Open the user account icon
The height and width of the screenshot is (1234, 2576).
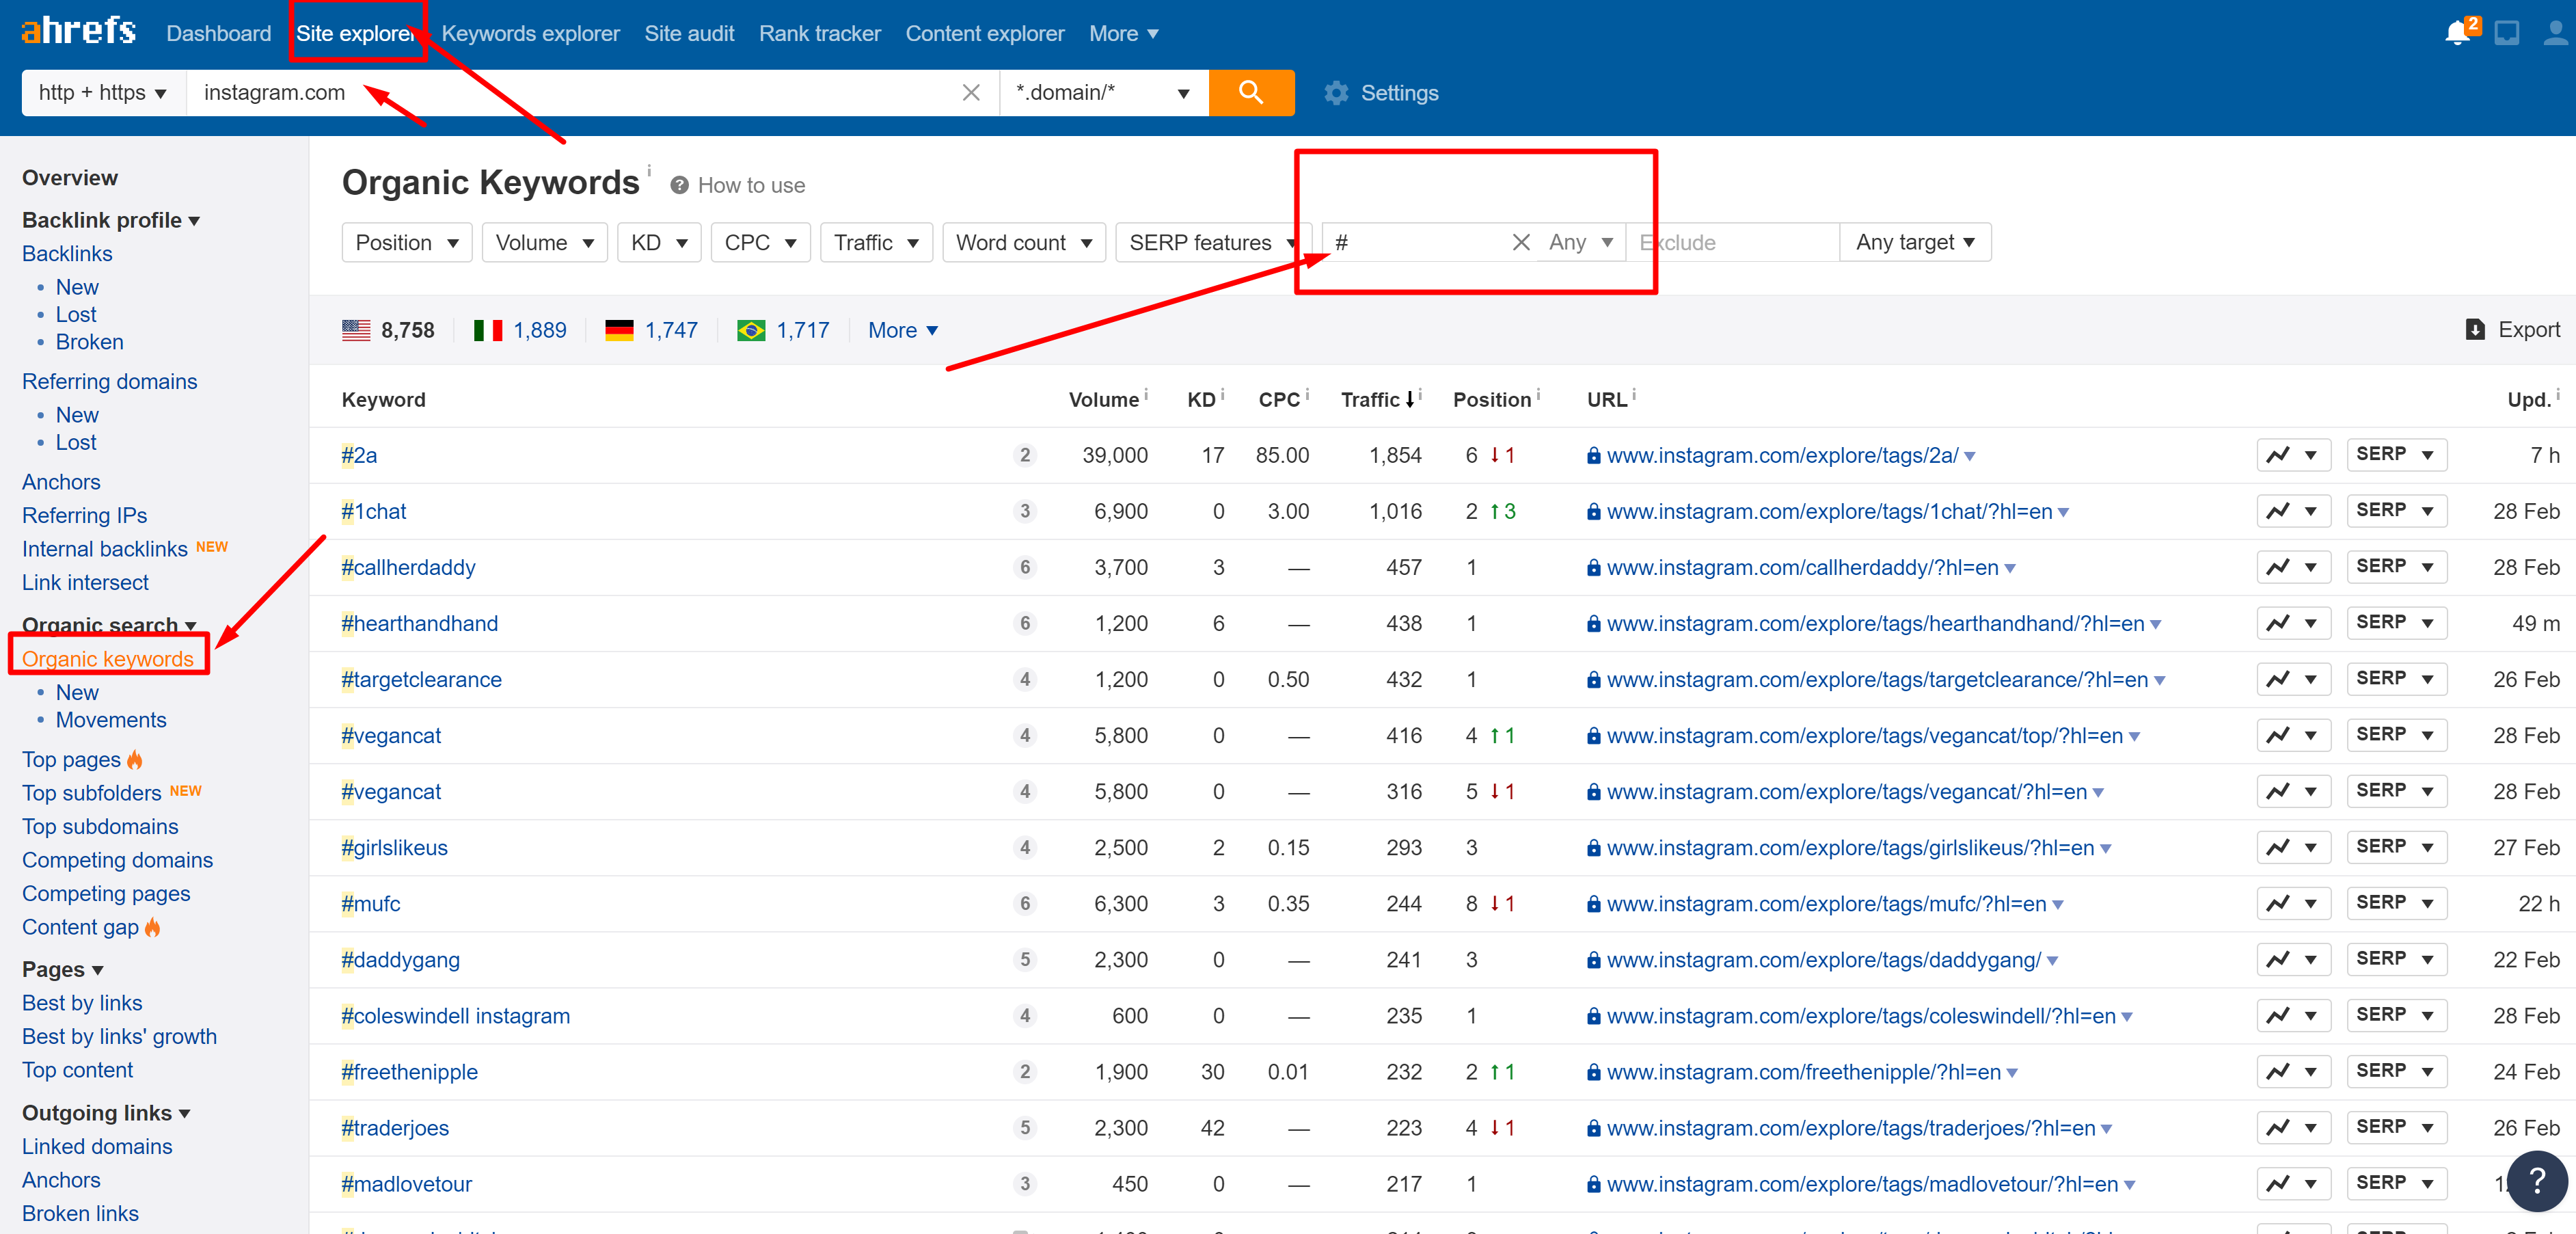pyautogui.click(x=2555, y=33)
